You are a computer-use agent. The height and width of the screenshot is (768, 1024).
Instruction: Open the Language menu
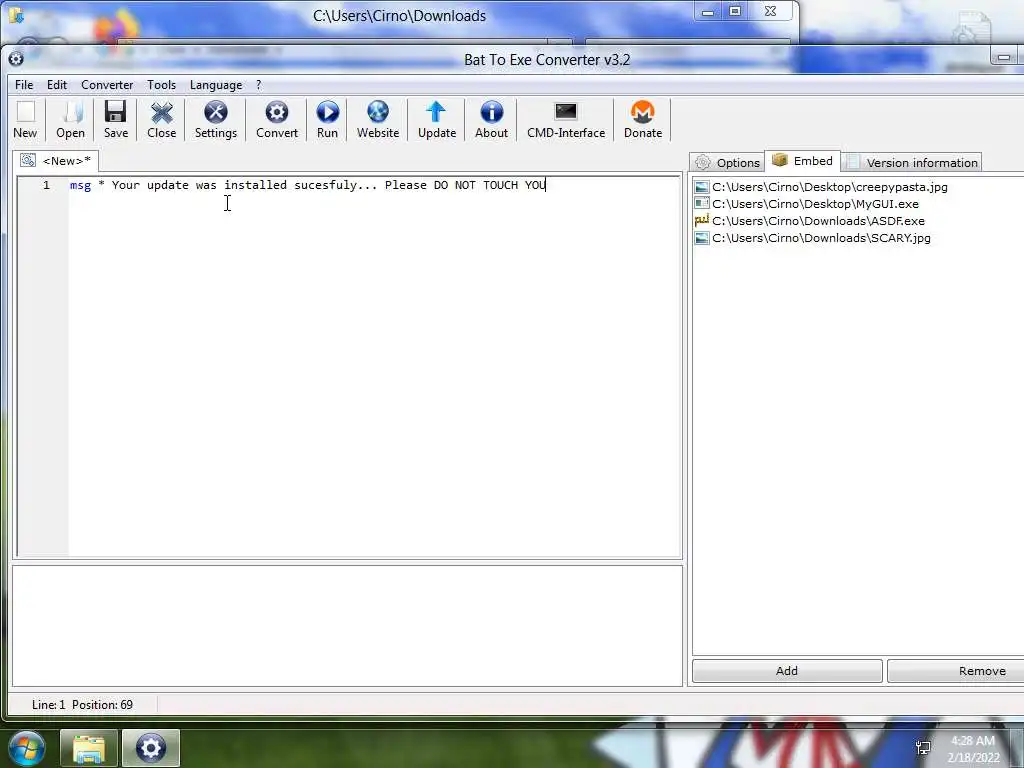[x=216, y=85]
